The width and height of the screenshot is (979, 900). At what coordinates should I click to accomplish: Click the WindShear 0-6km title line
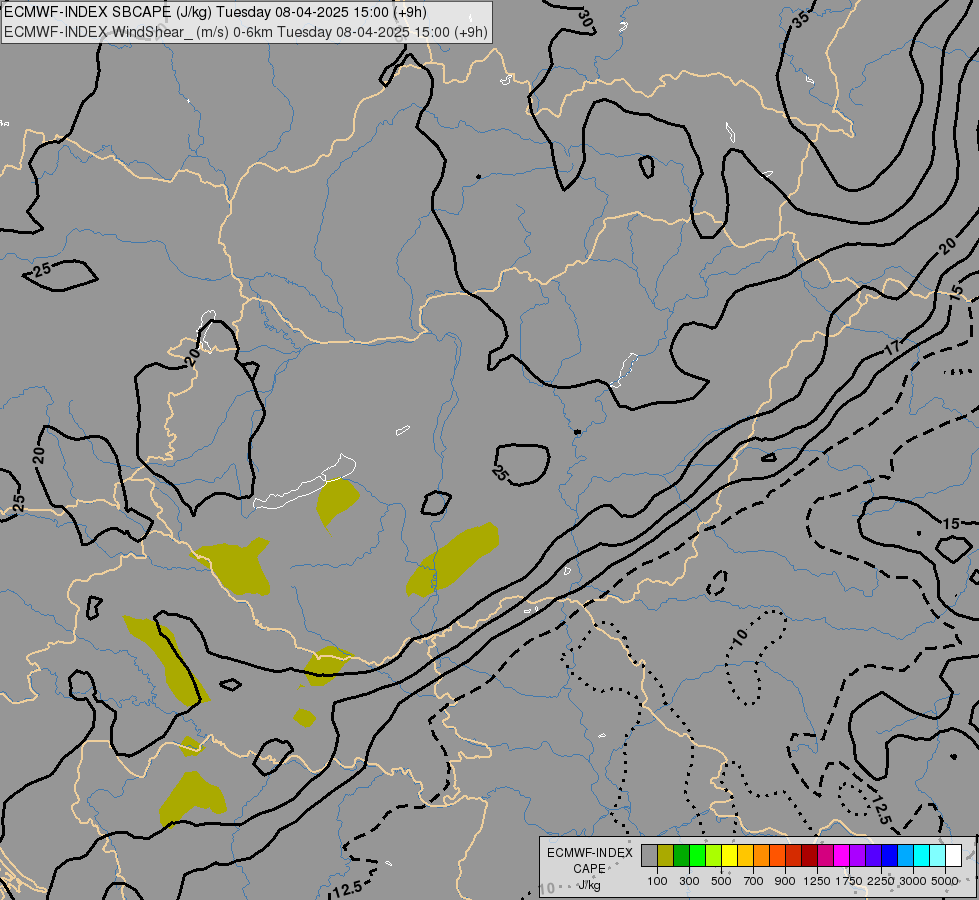(x=246, y=32)
